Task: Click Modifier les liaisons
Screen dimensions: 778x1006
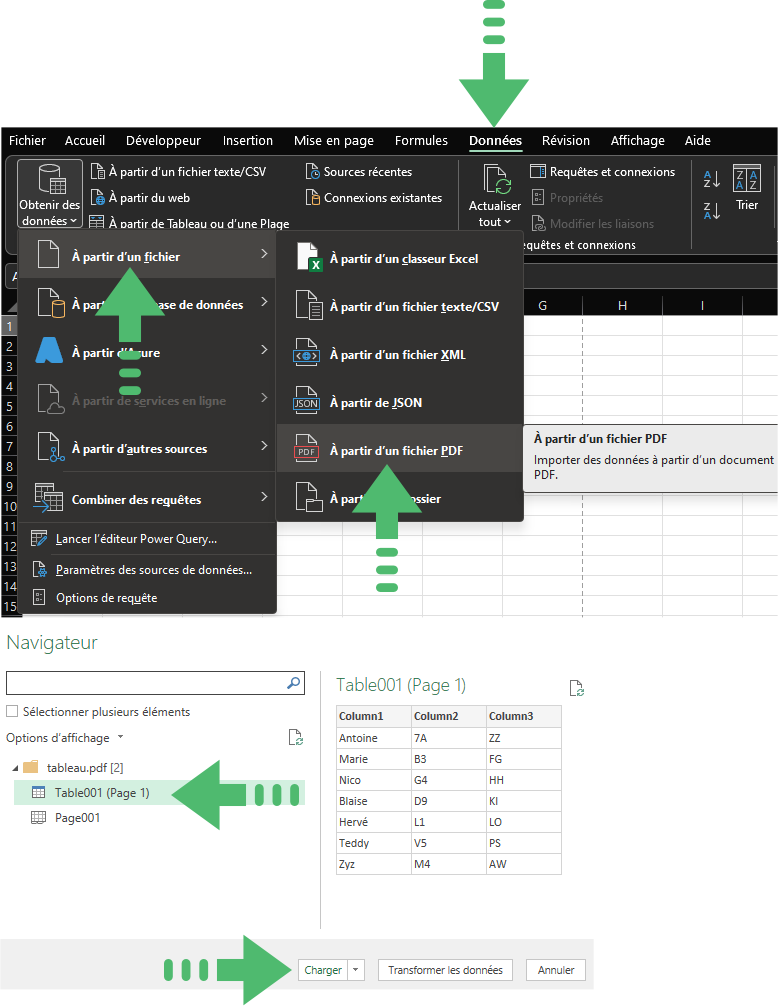Action: click(x=593, y=223)
